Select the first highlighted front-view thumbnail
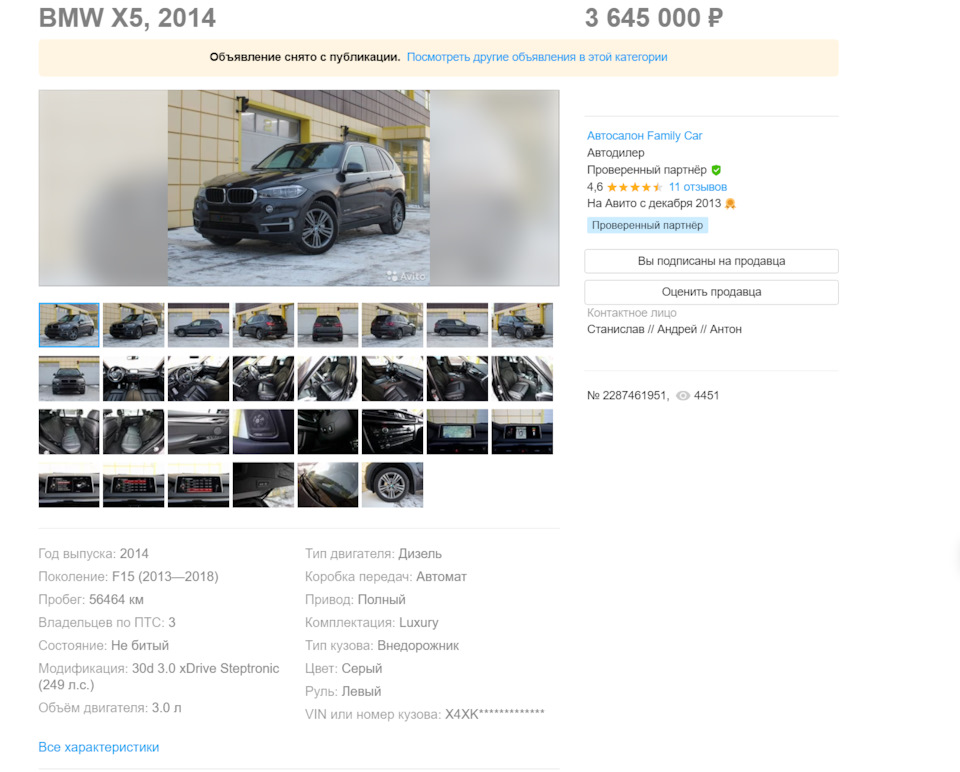The width and height of the screenshot is (960, 772). [69, 325]
